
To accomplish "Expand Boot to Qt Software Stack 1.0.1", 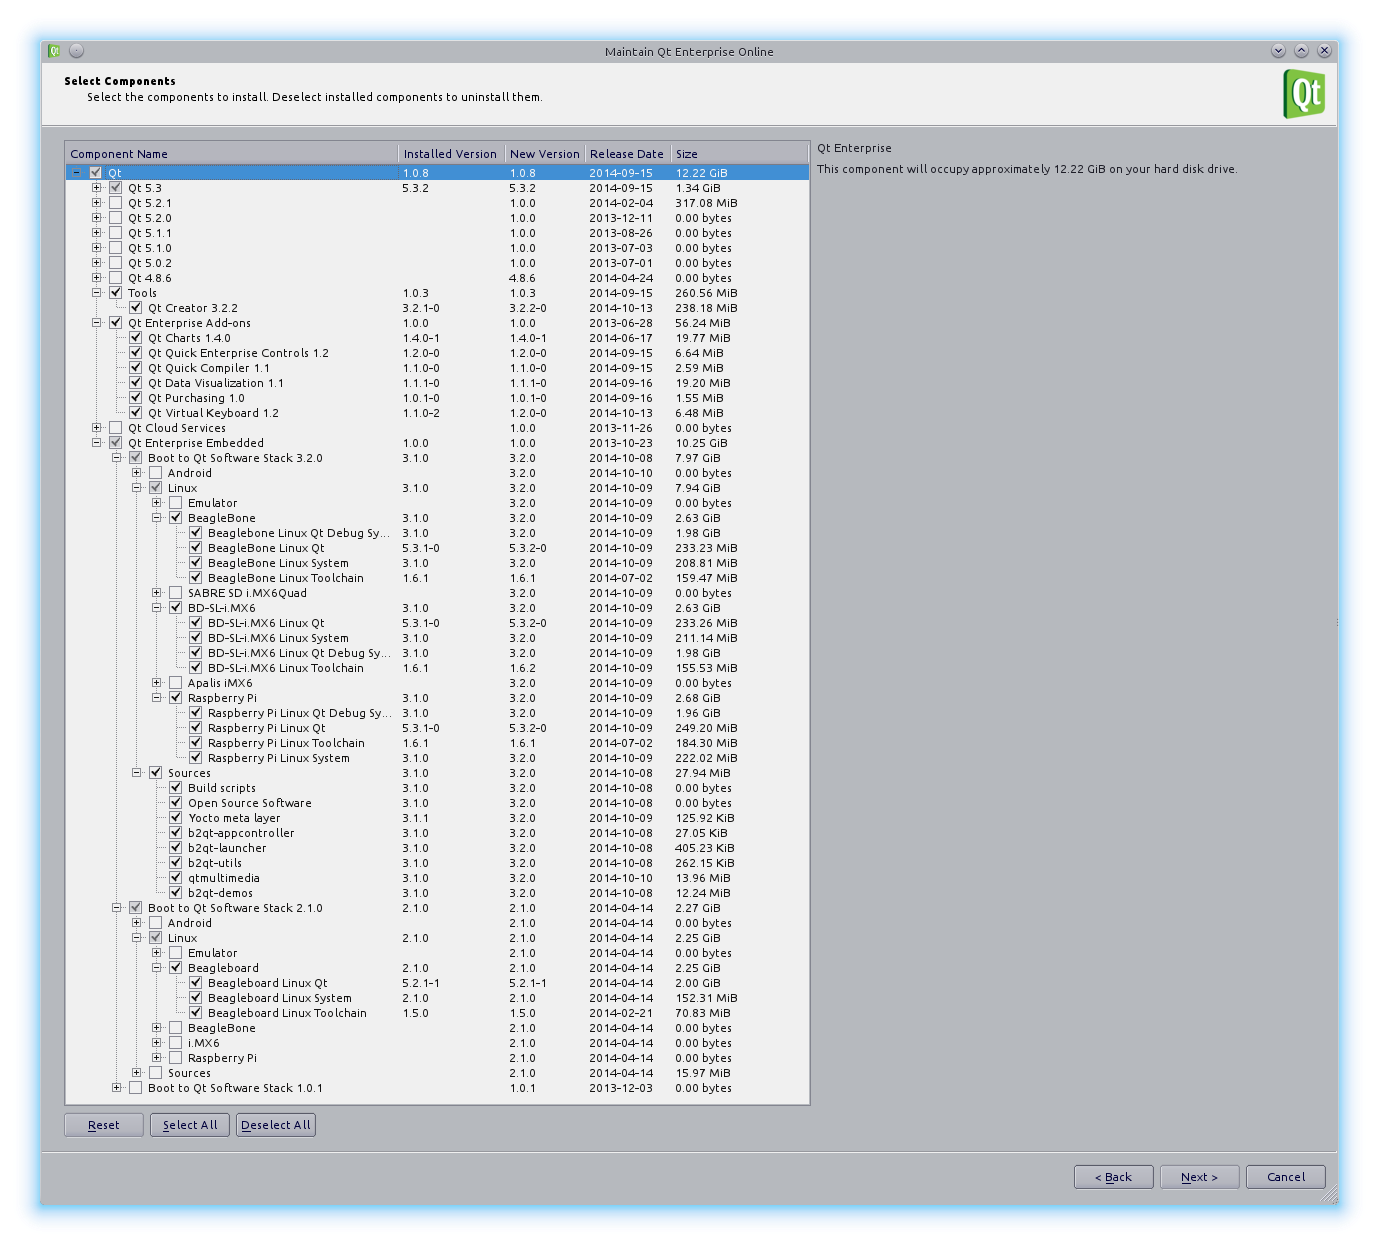I will (117, 1088).
